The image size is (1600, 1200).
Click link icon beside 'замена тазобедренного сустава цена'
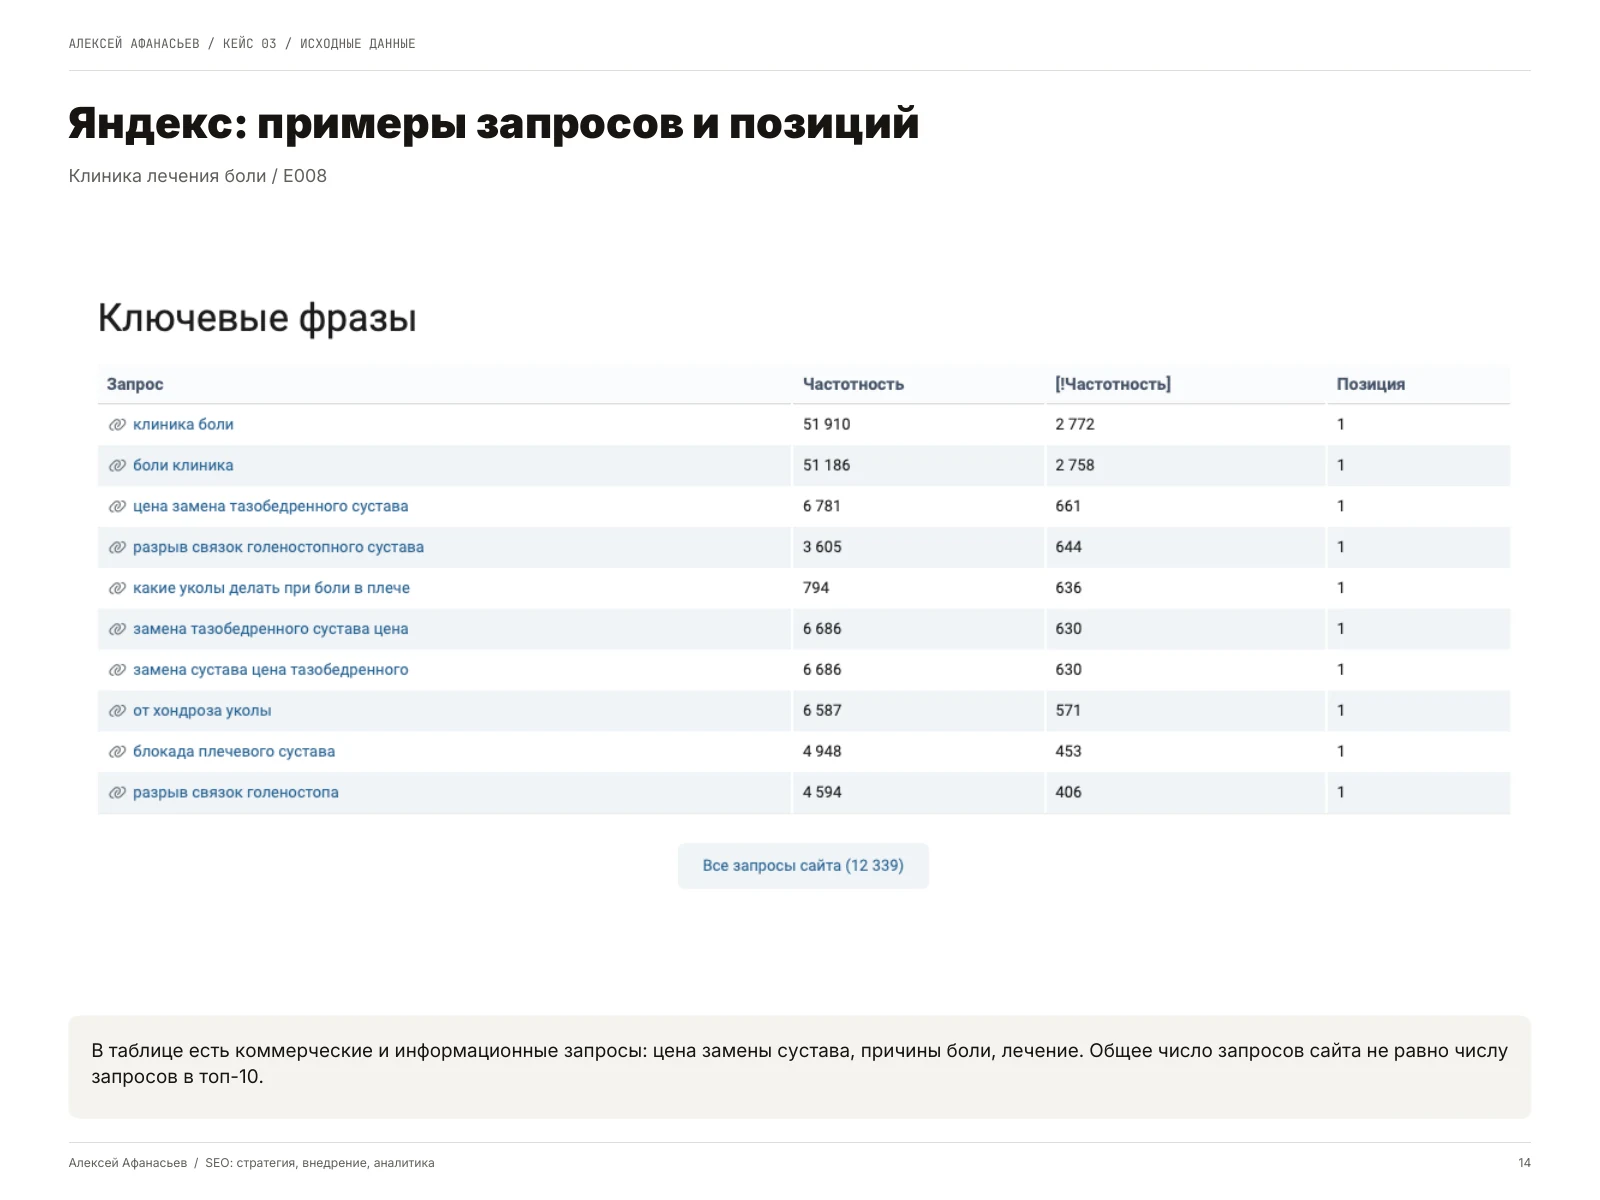pos(117,630)
